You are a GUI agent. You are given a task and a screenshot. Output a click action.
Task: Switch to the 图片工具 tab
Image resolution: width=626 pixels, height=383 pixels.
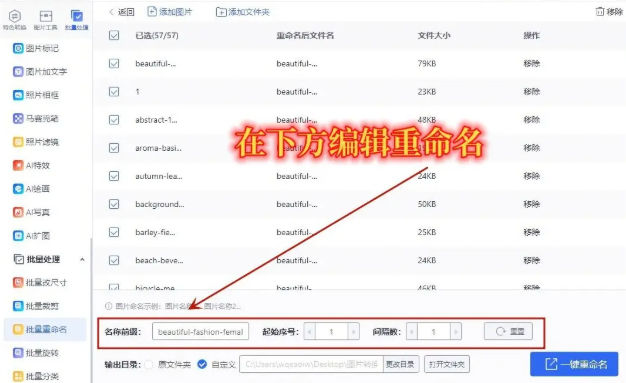coord(46,20)
